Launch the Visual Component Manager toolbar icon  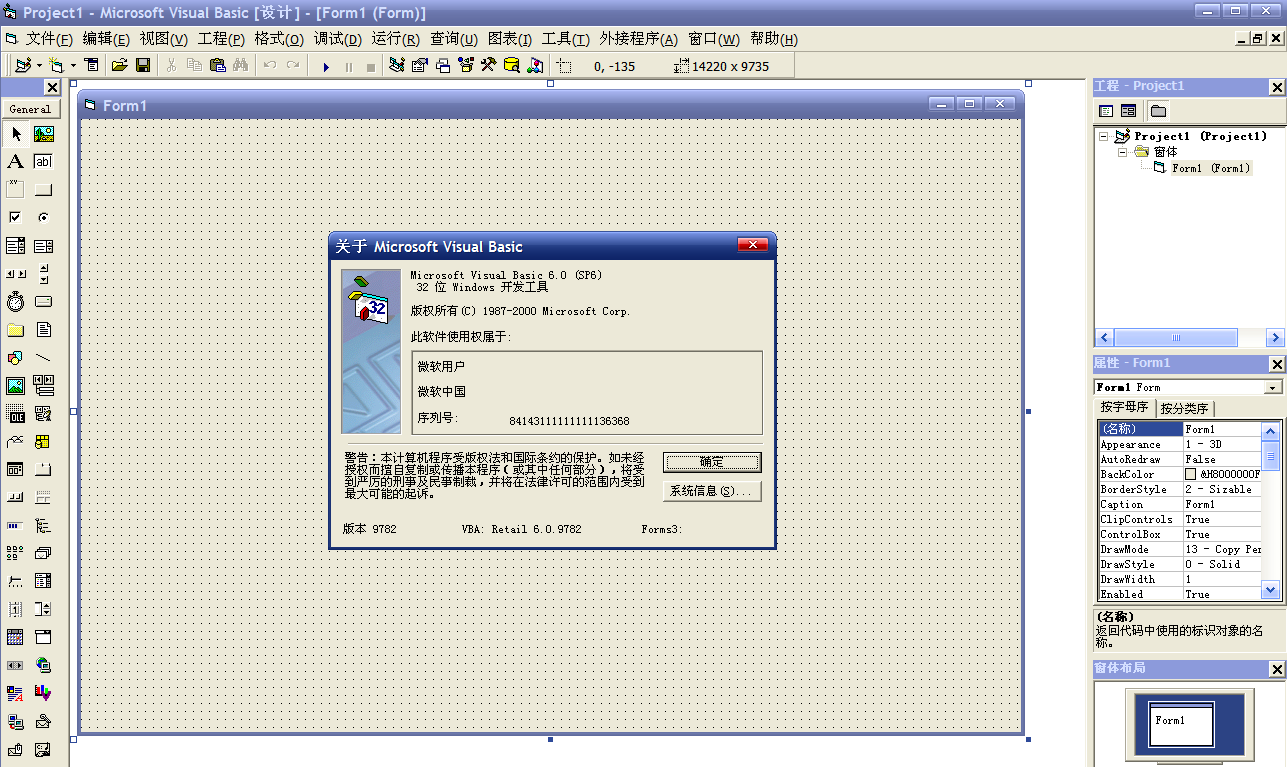[x=535, y=66]
